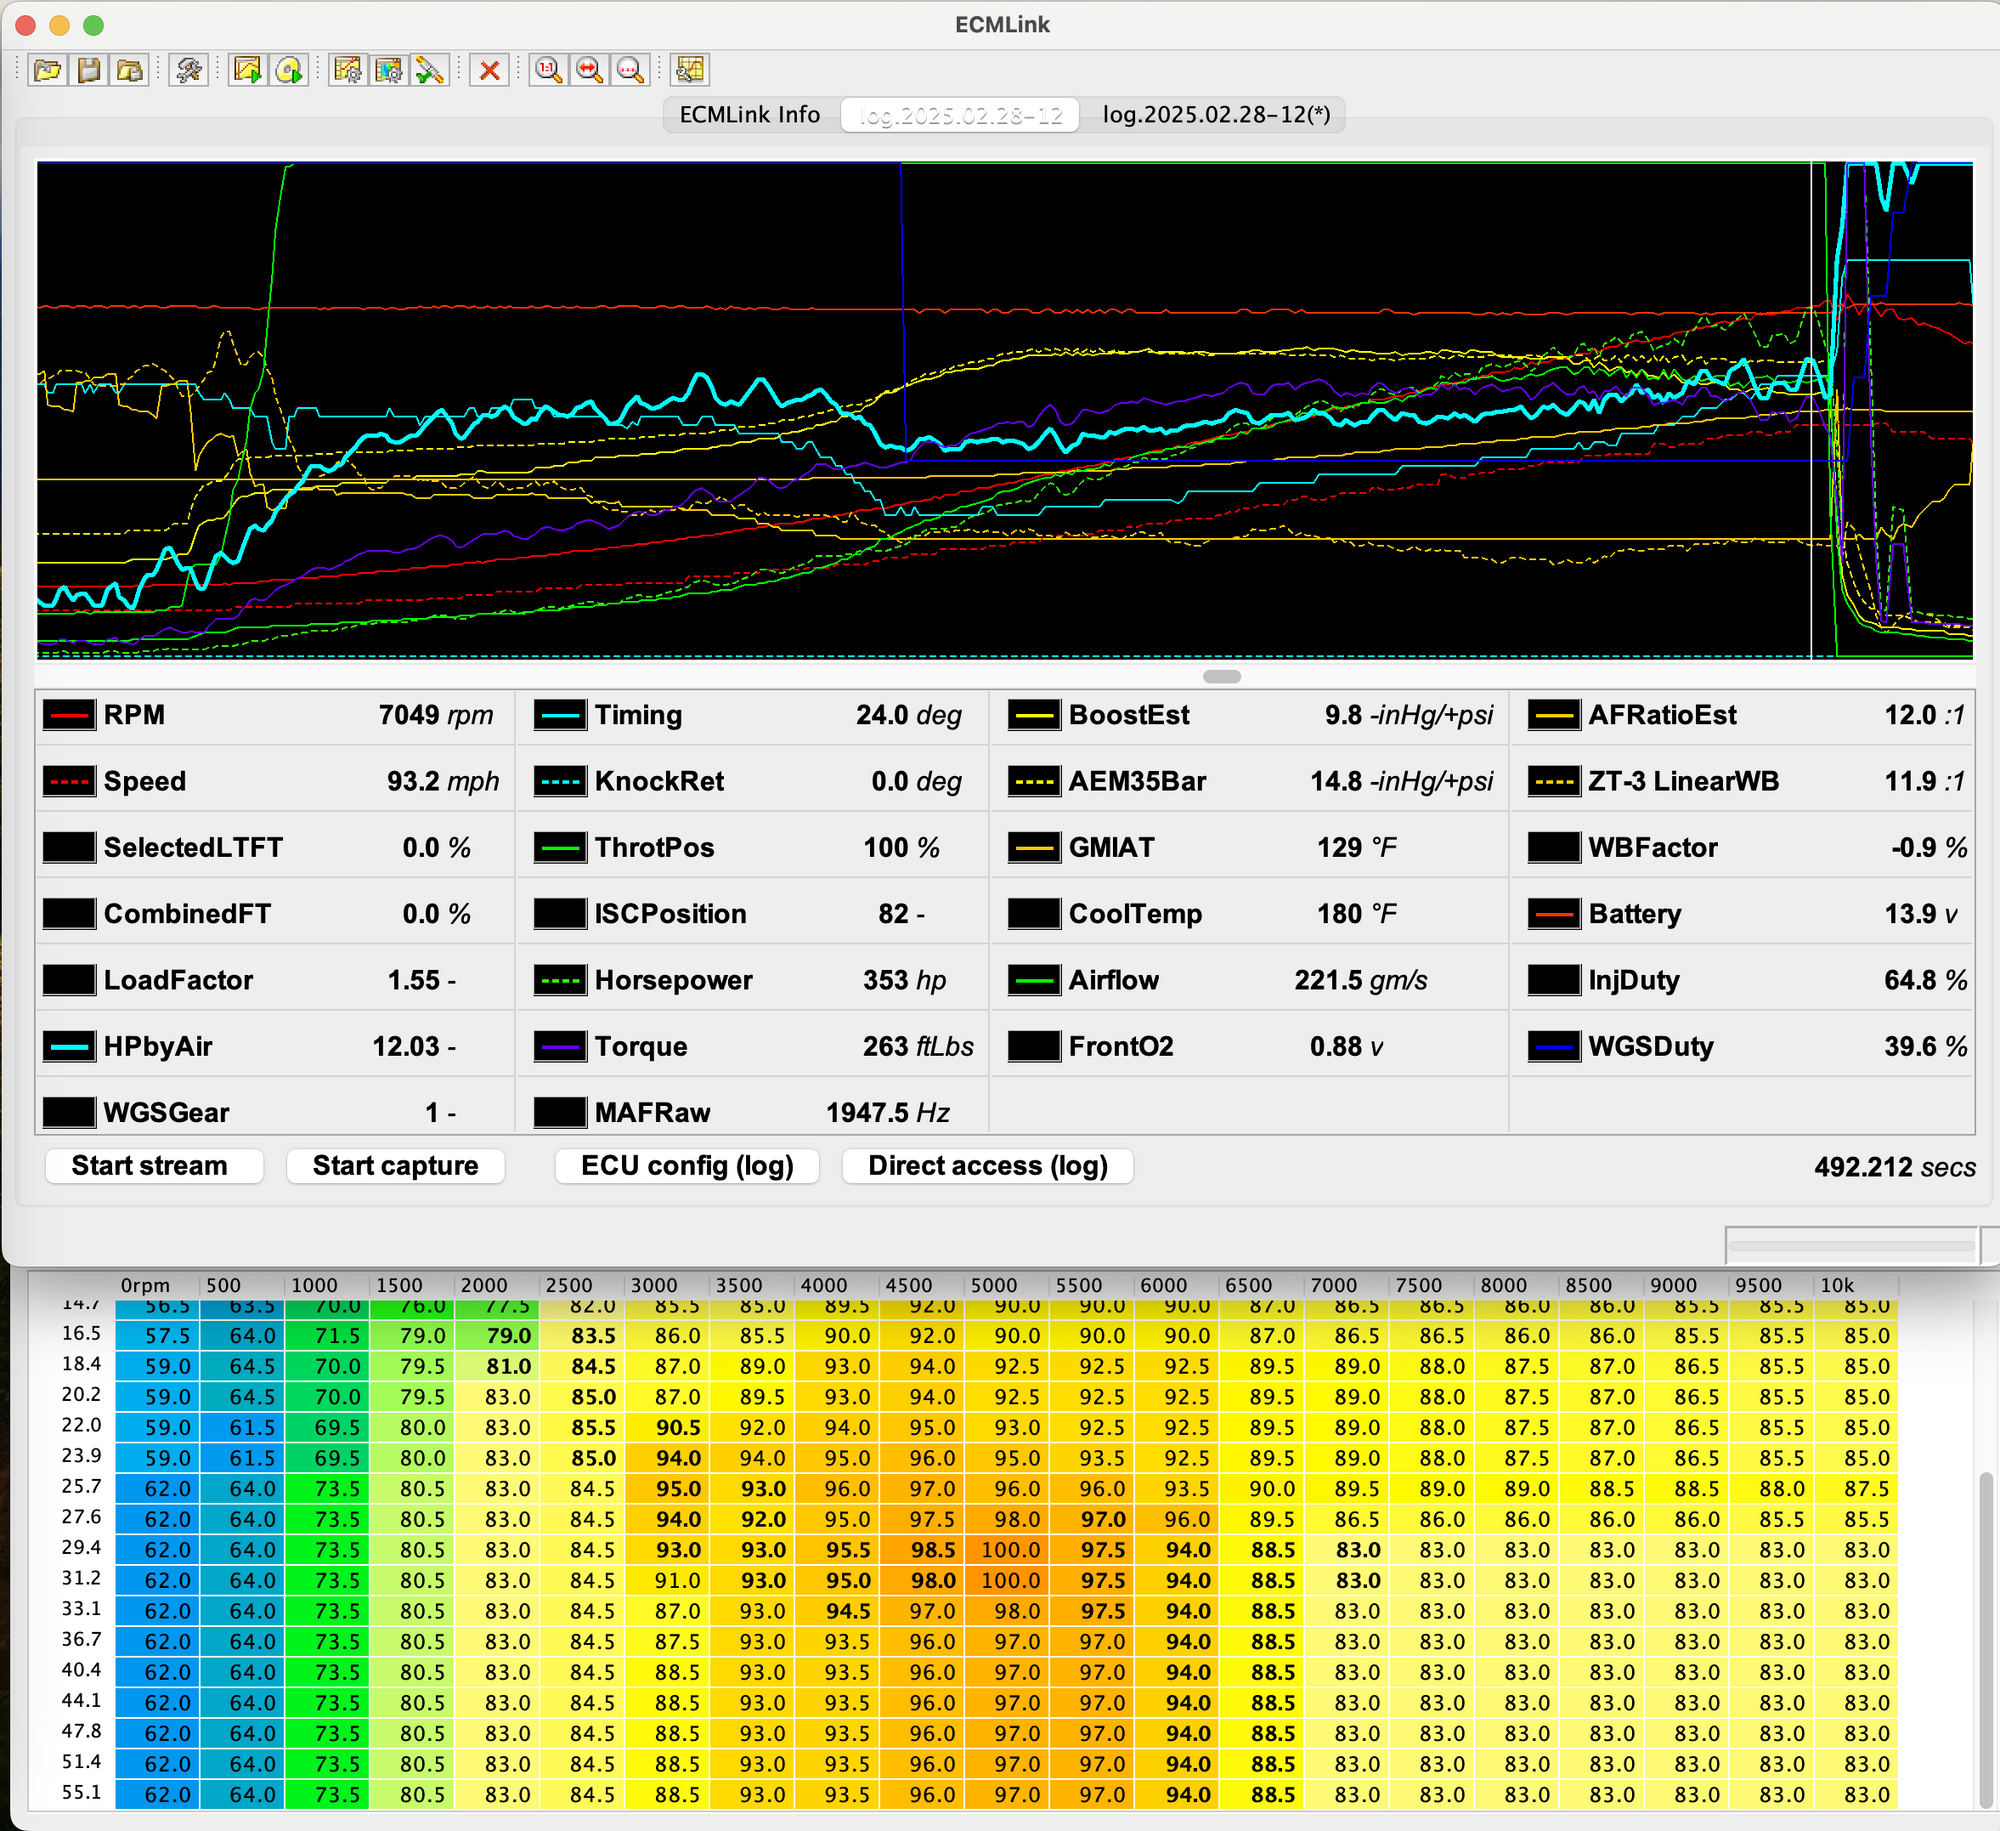
Task: Select the RPM value 7049 rpm
Action: 436,716
